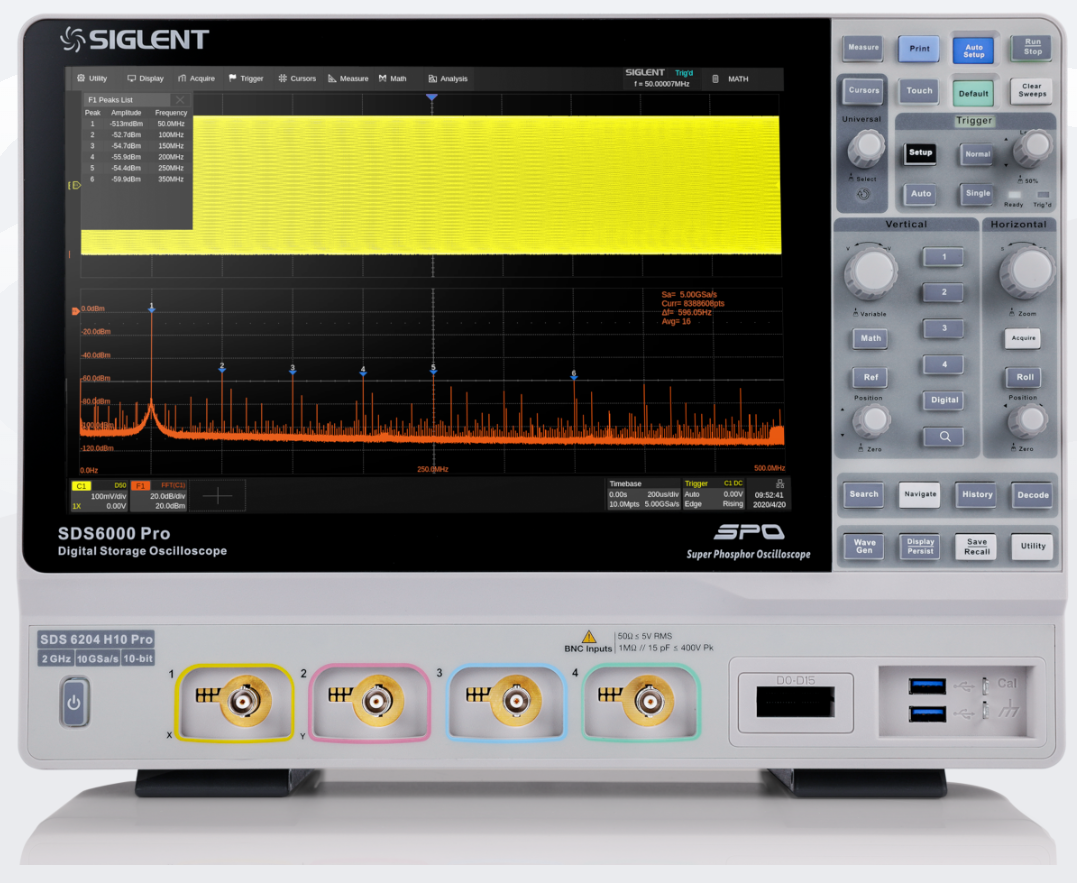The width and height of the screenshot is (1077, 883).
Task: Select the channel 2 pink BNC input connector
Action: pos(376,701)
